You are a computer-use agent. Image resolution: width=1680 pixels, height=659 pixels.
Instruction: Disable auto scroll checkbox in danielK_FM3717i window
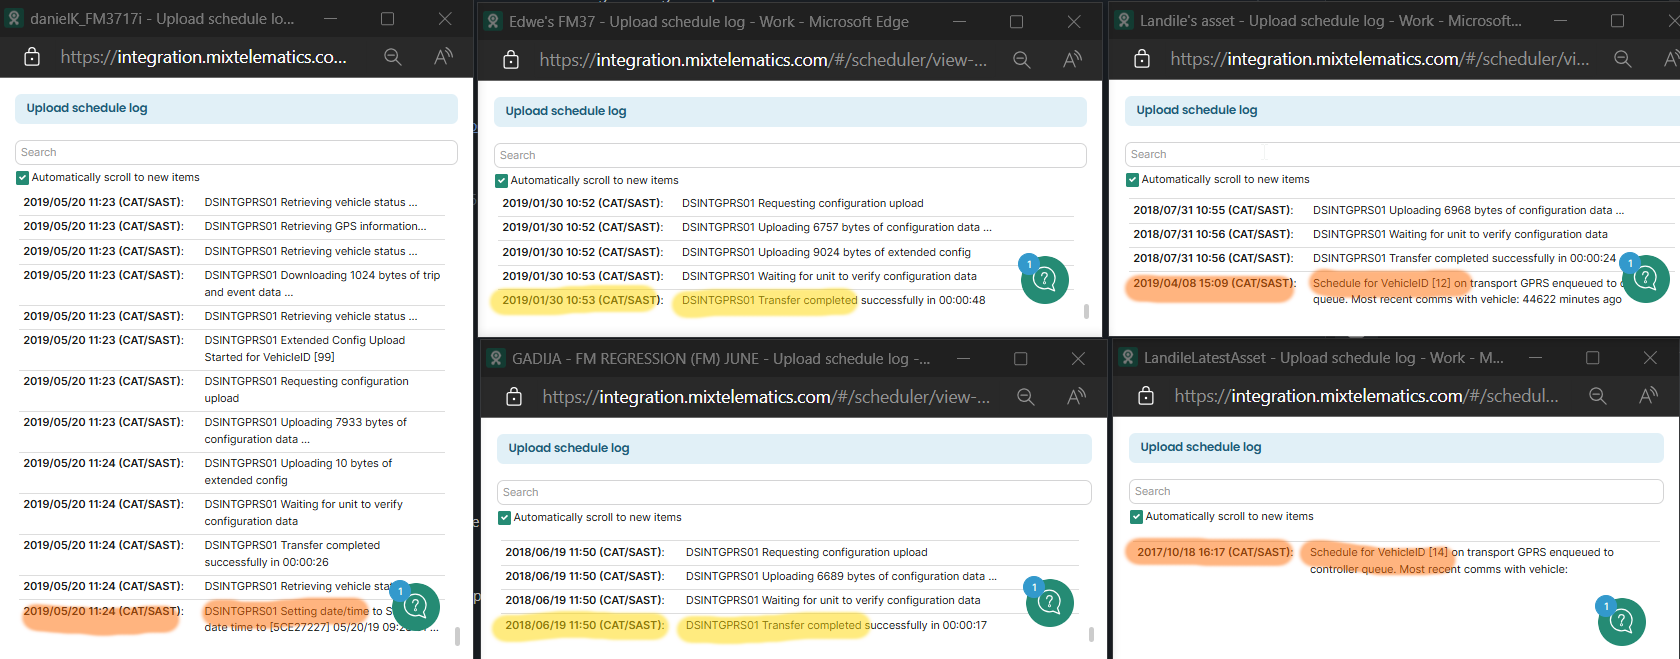pyautogui.click(x=22, y=178)
